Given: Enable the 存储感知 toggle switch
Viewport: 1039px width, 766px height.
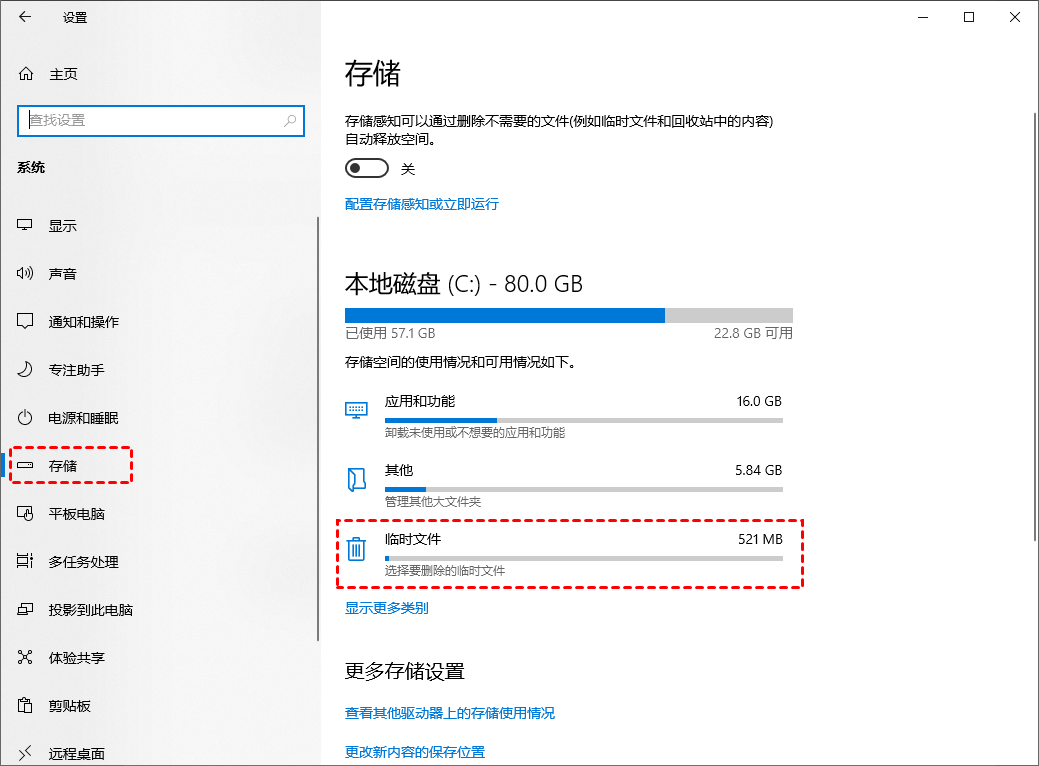Looking at the screenshot, I should coord(366,168).
